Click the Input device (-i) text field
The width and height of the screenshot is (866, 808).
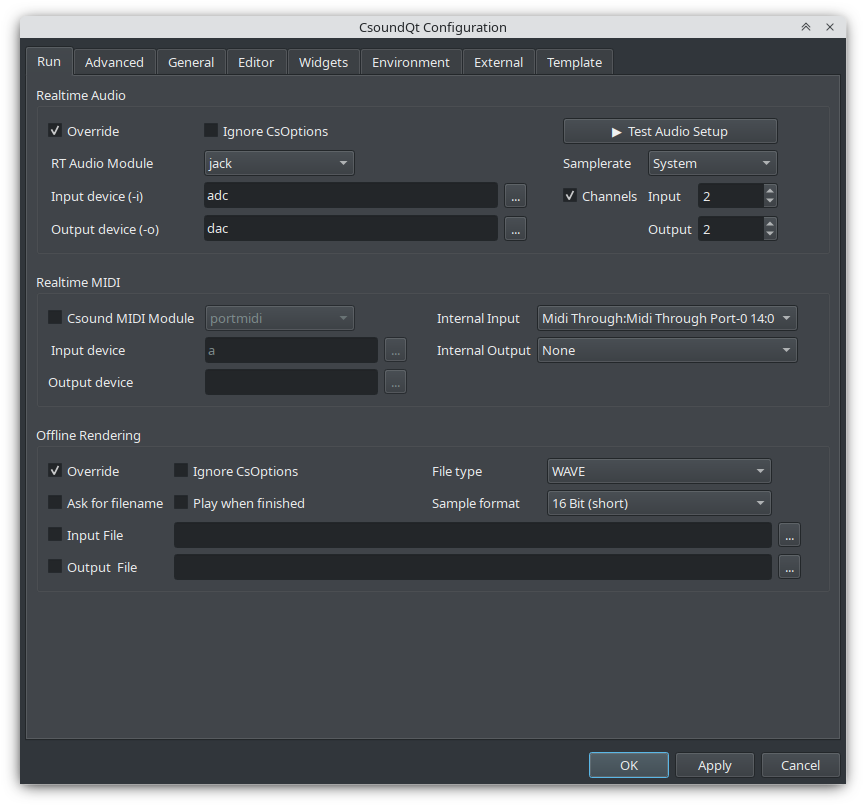coord(351,196)
